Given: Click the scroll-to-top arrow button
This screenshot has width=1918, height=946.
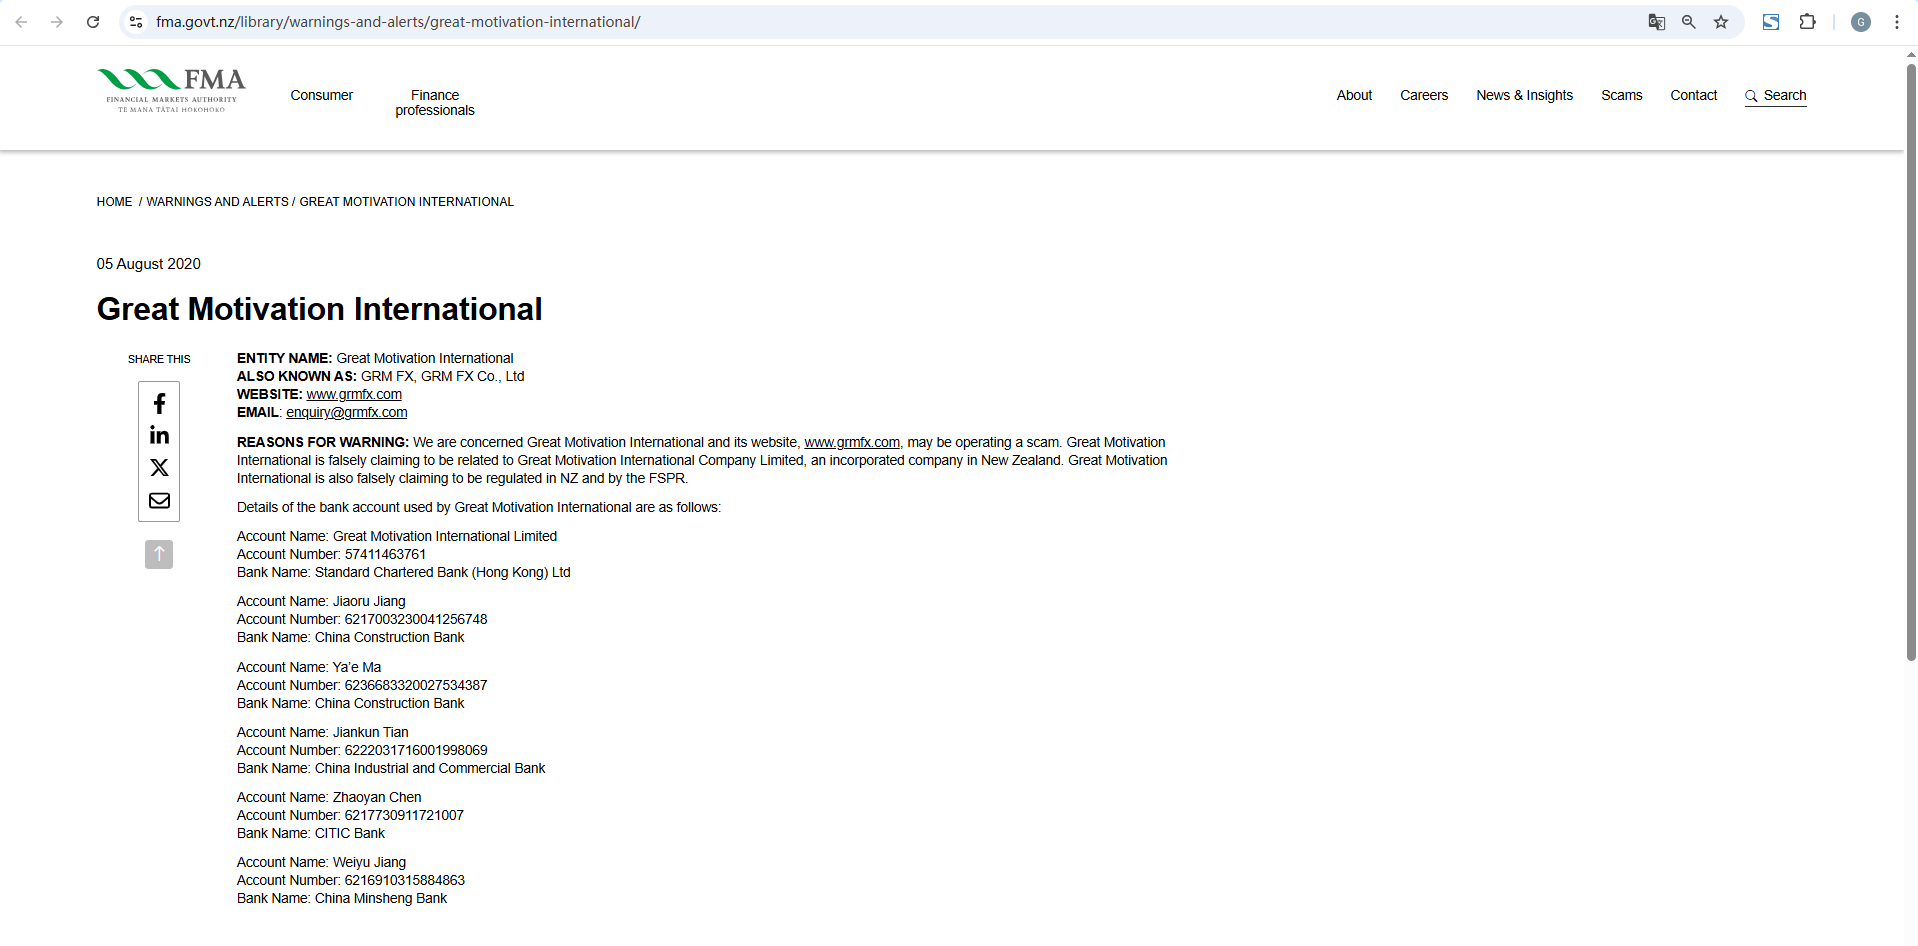Looking at the screenshot, I should click(x=159, y=554).
